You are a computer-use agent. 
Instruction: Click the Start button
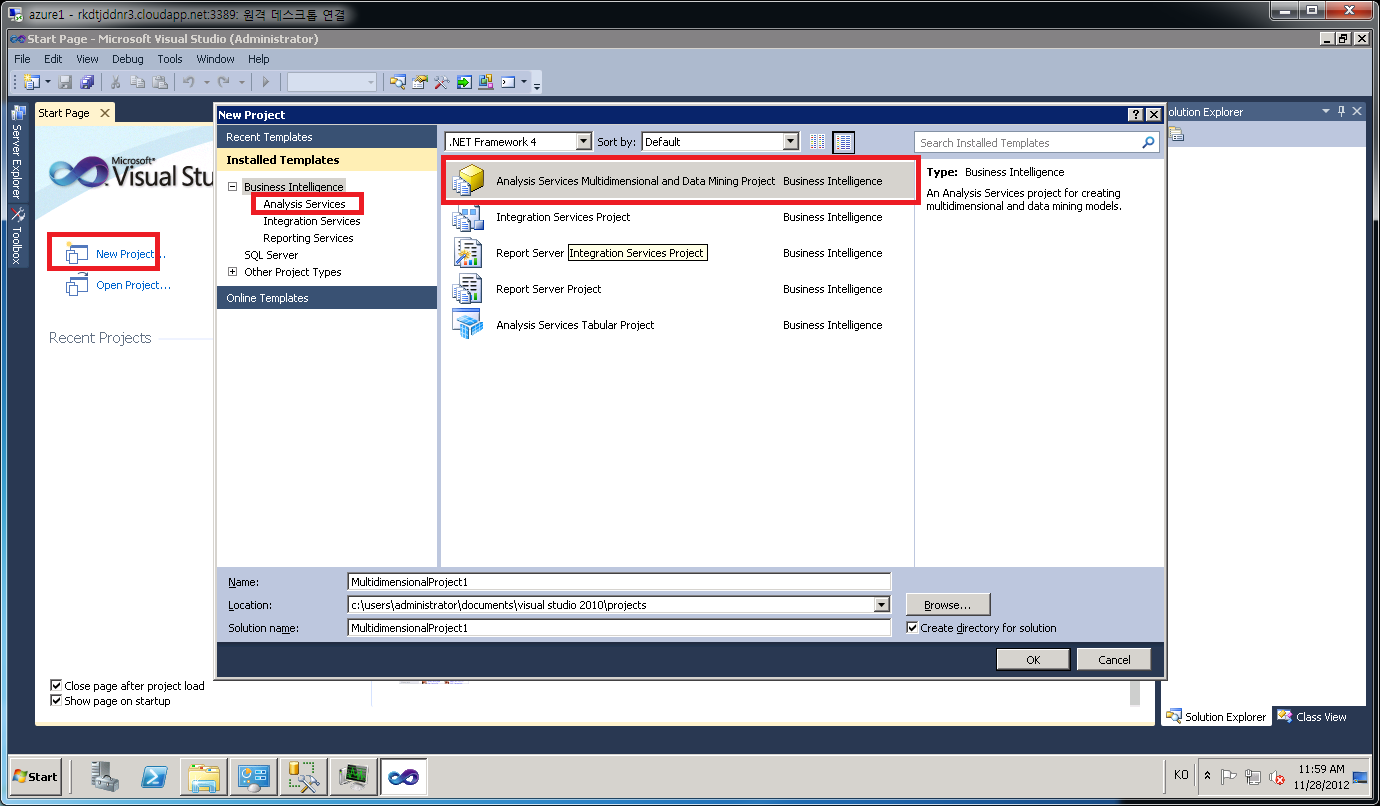(x=36, y=776)
